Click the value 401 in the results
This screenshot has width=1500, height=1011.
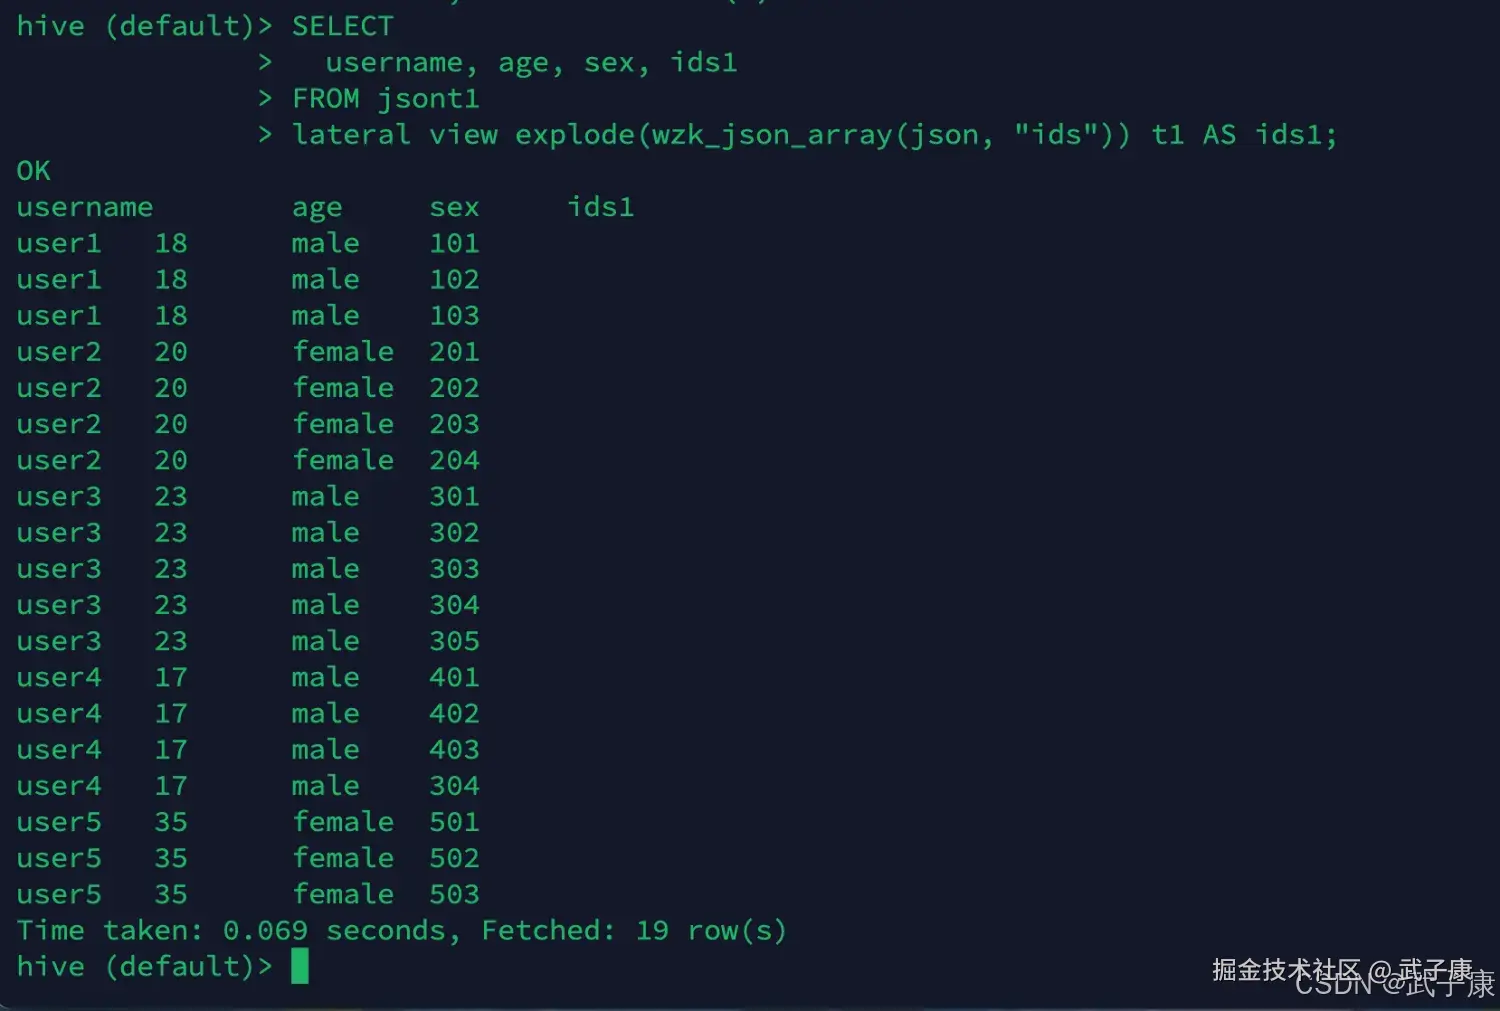[454, 677]
